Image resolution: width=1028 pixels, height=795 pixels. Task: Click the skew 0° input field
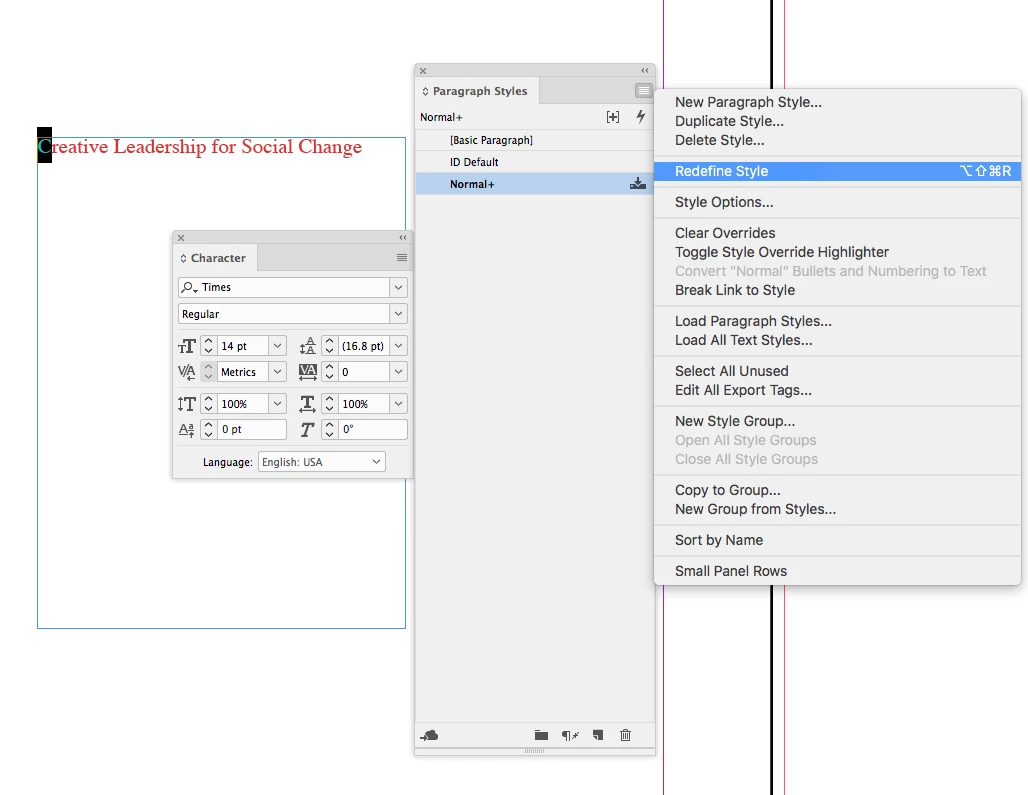tap(372, 429)
